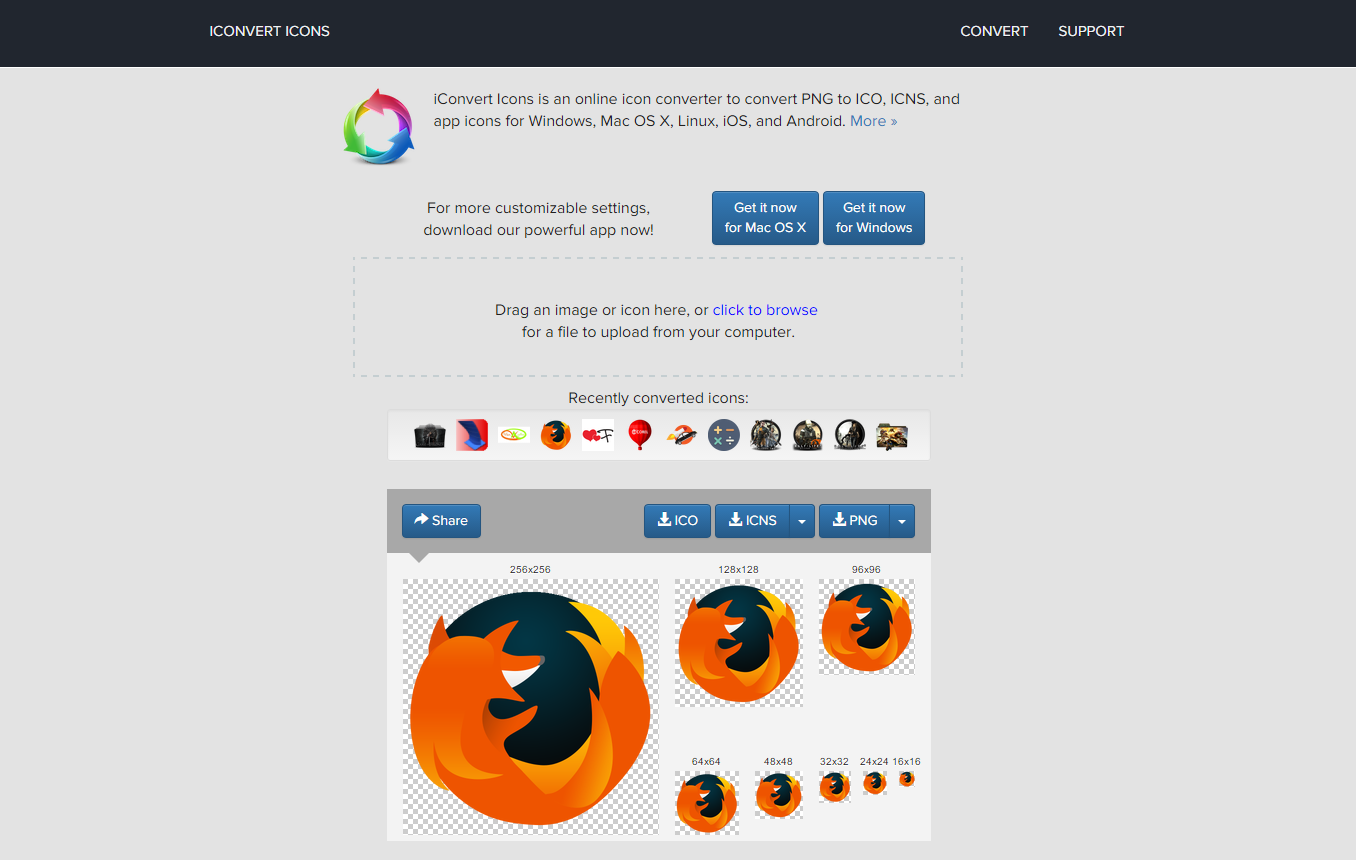The image size is (1356, 860).
Task: Click the rocket skateboard icon
Action: [681, 435]
